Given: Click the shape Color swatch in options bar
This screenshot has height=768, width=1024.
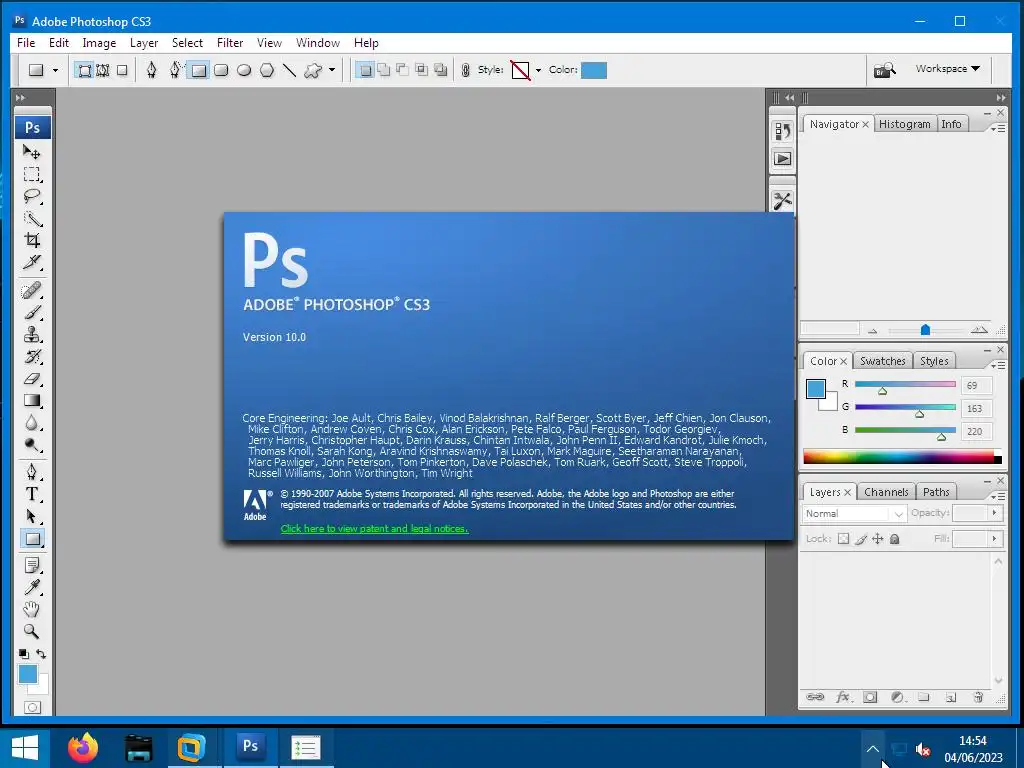Looking at the screenshot, I should 594,70.
